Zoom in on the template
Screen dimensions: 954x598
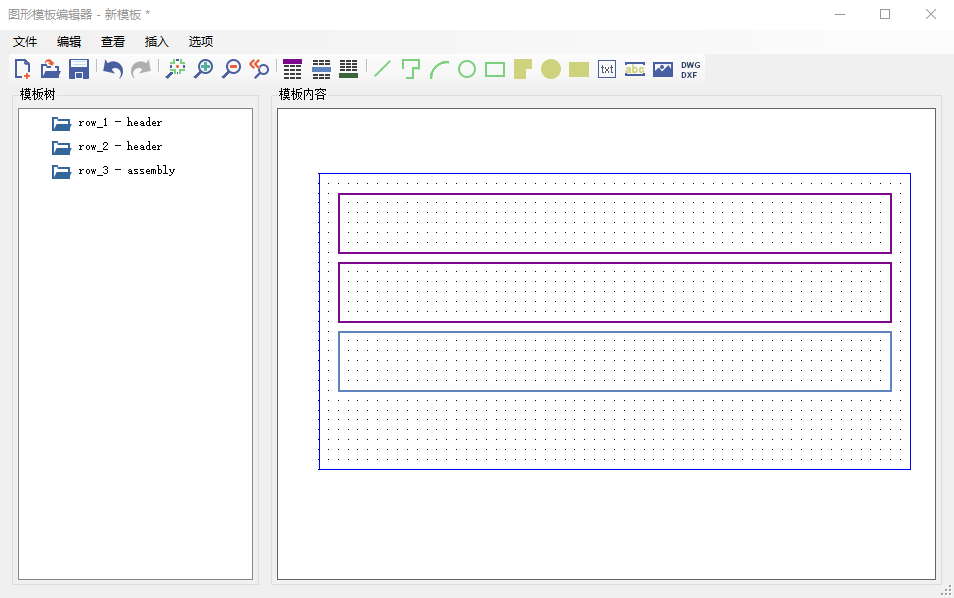tap(204, 69)
